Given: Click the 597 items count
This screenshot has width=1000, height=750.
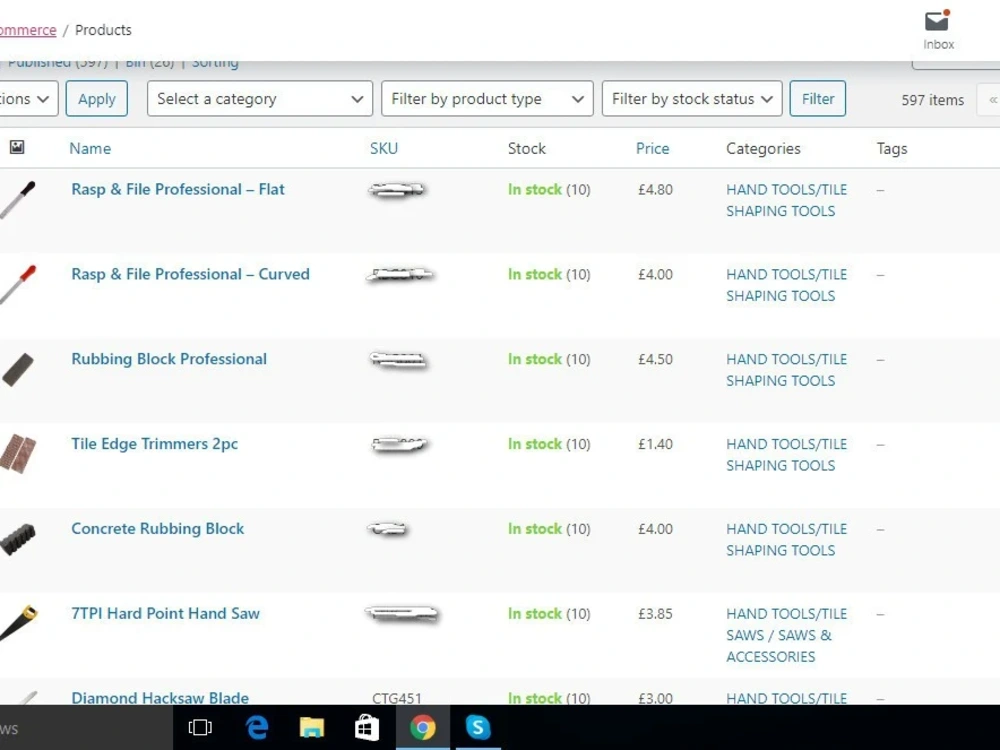Looking at the screenshot, I should click(932, 100).
